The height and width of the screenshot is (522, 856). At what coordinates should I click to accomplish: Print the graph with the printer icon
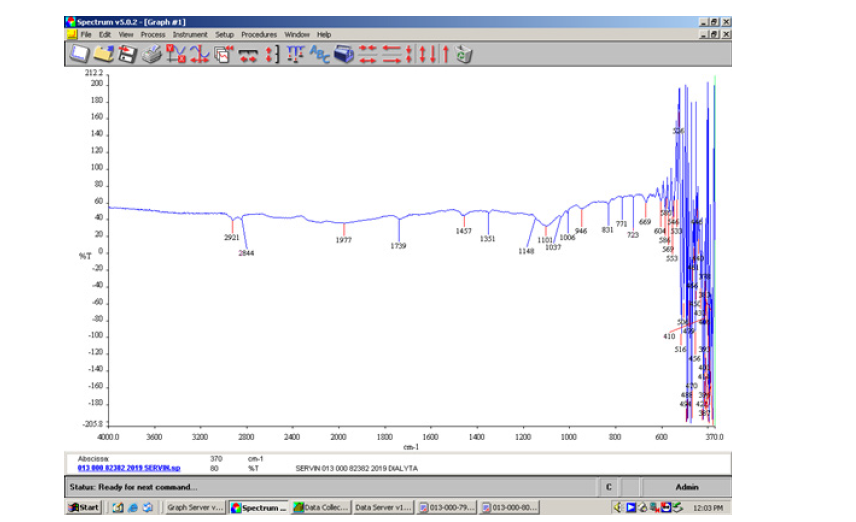(x=151, y=54)
